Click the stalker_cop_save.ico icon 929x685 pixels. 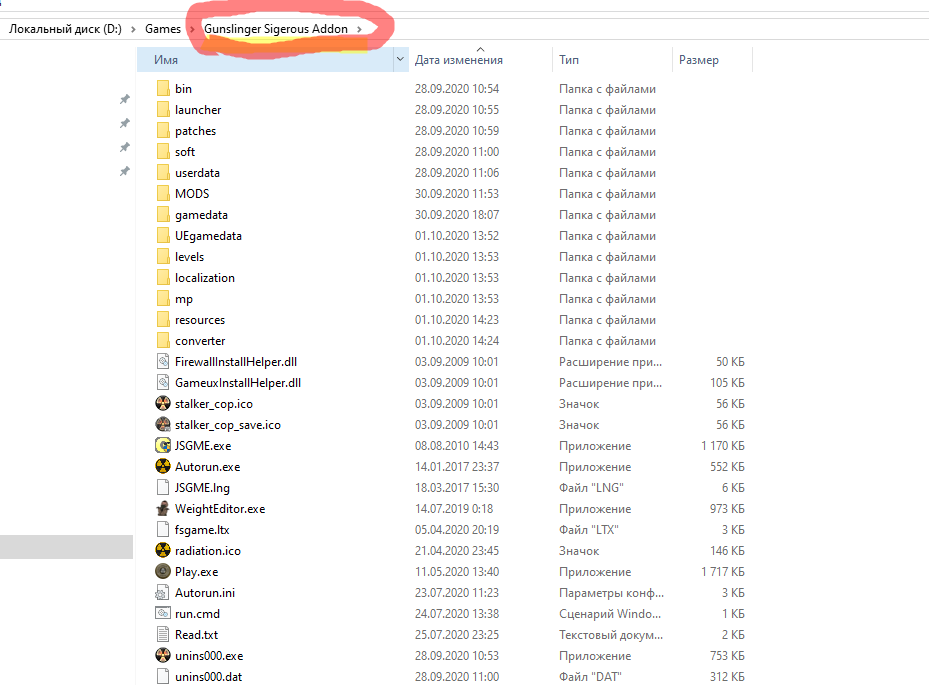pyautogui.click(x=163, y=424)
